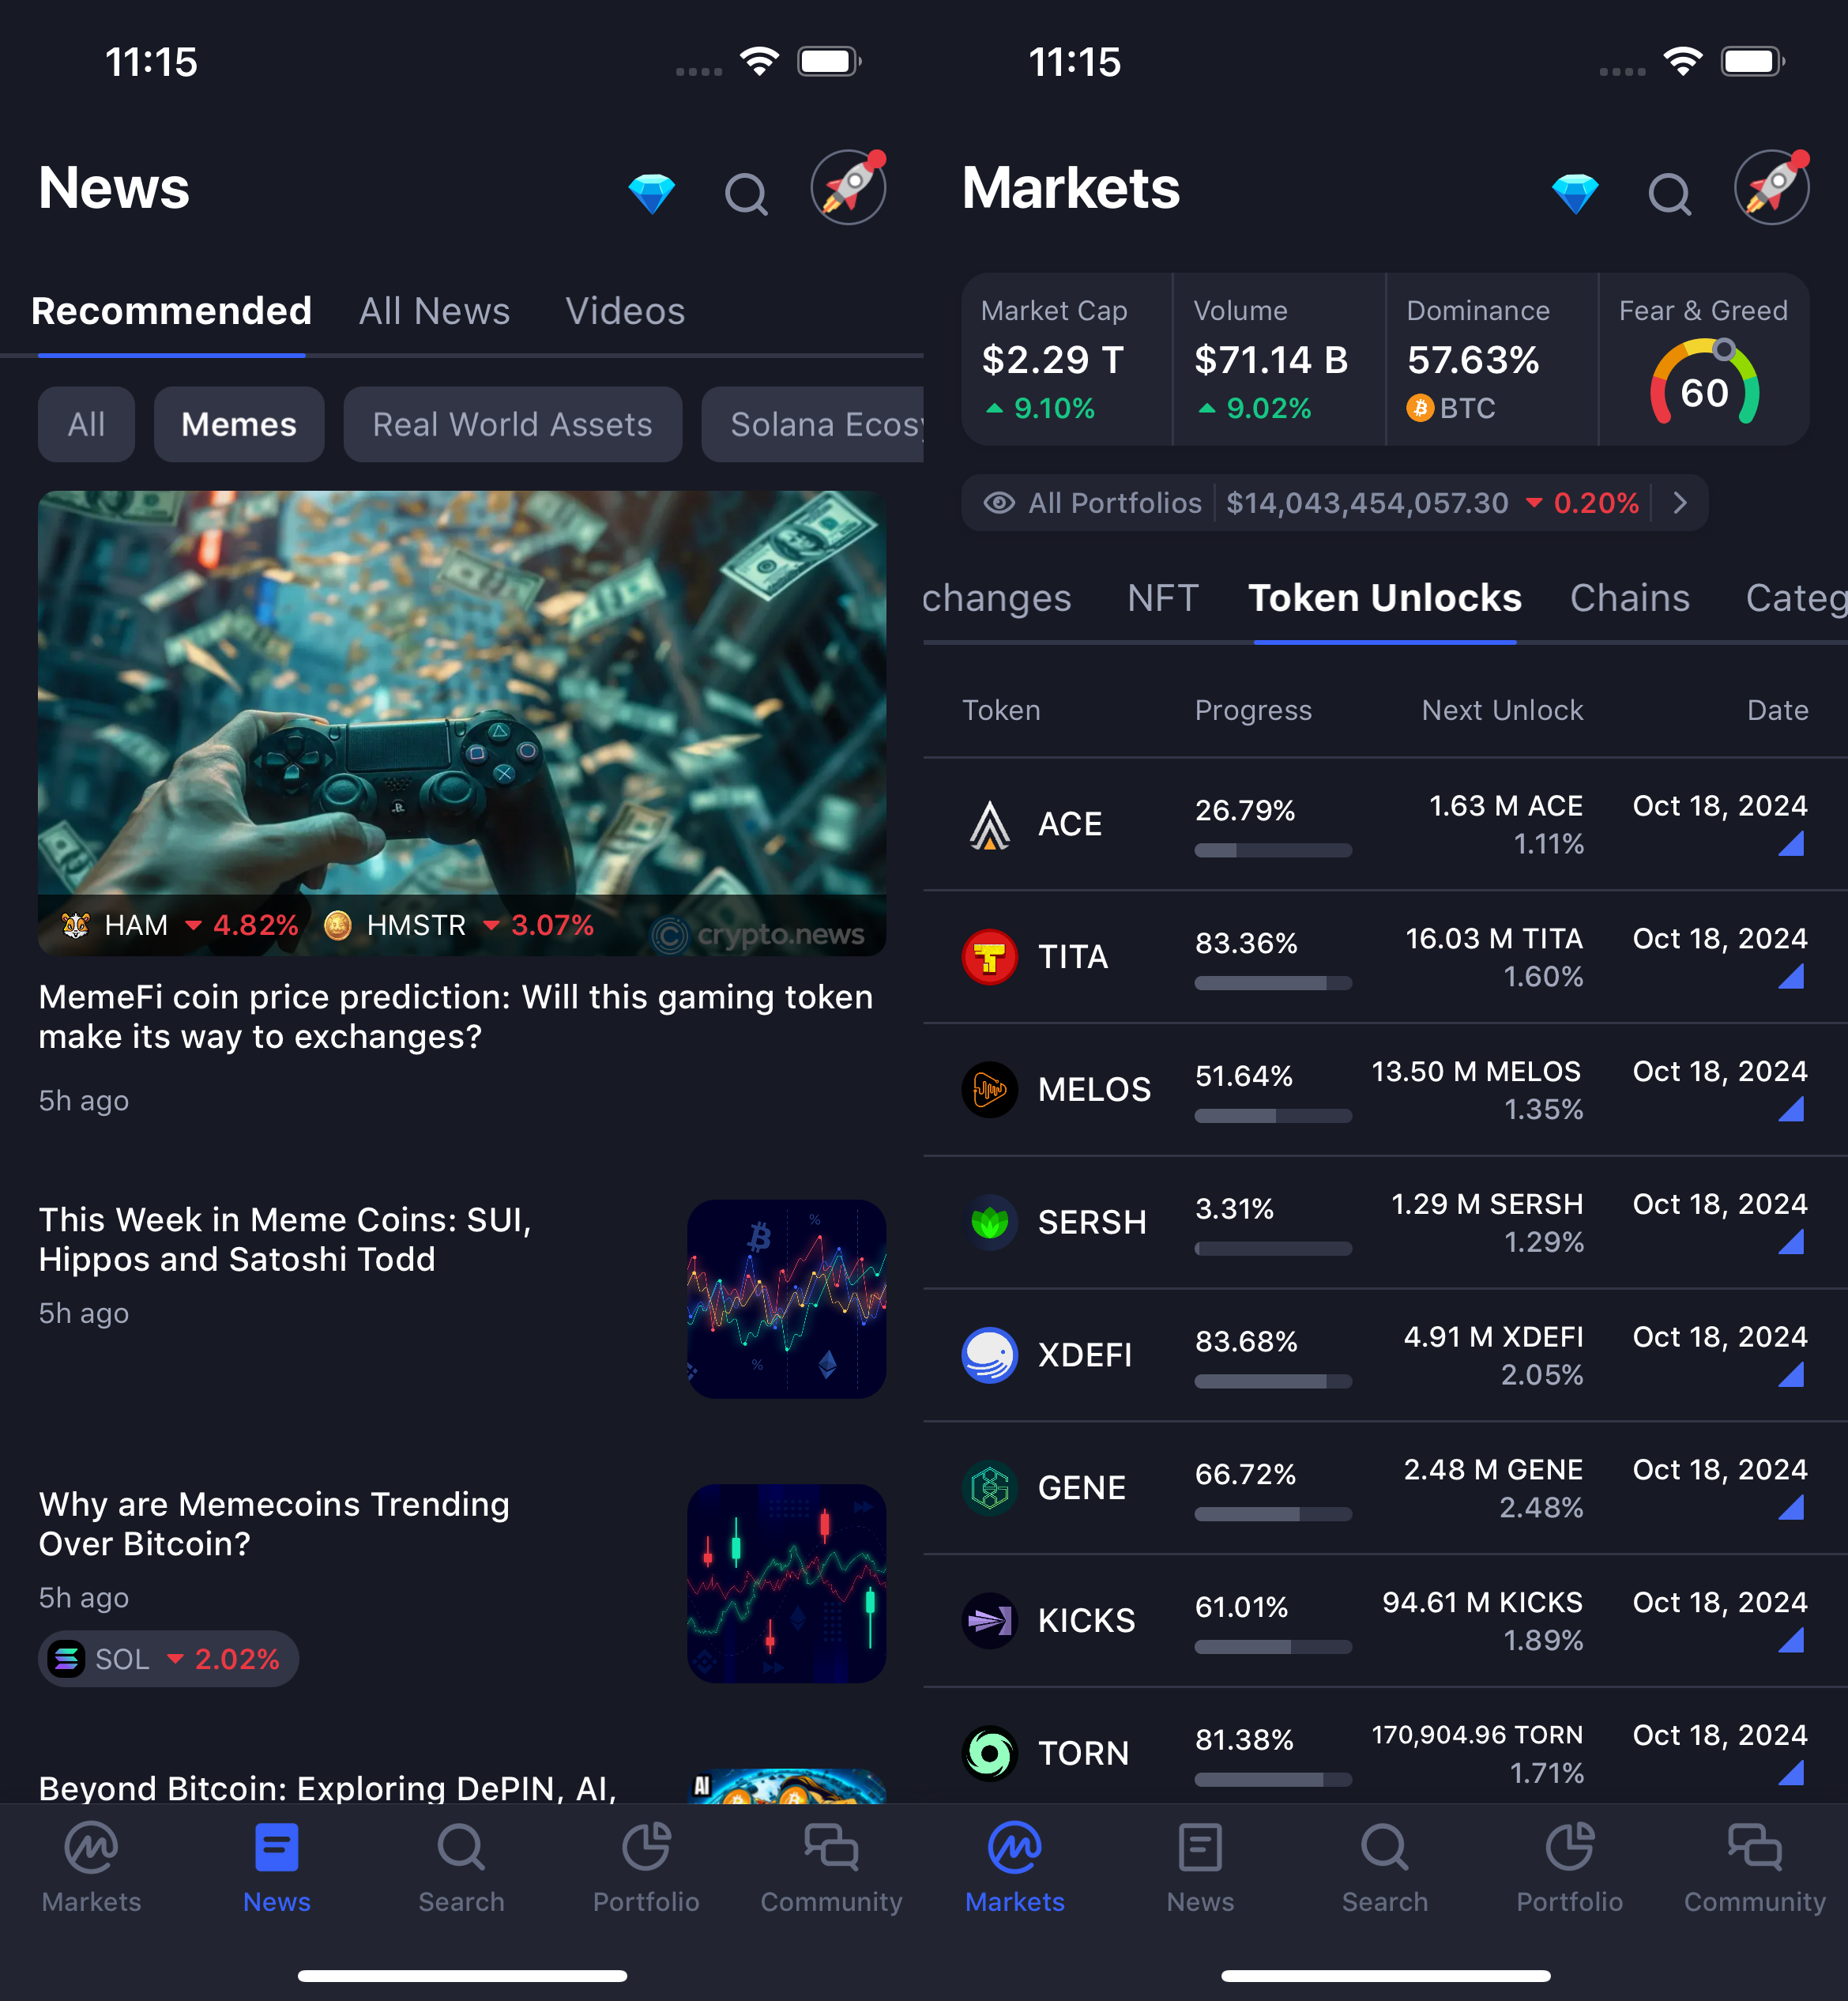
Task: Toggle portfolio balance visibility eye icon
Action: [999, 503]
